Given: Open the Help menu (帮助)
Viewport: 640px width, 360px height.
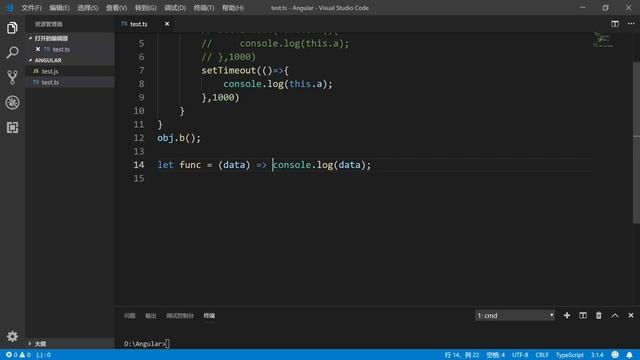Looking at the screenshot, I should [x=233, y=8].
